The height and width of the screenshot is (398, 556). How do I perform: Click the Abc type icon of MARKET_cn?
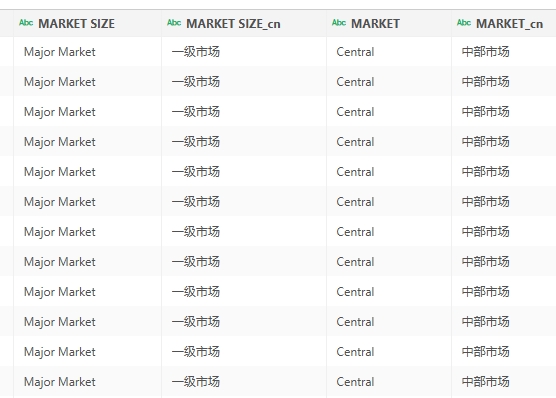(x=464, y=23)
